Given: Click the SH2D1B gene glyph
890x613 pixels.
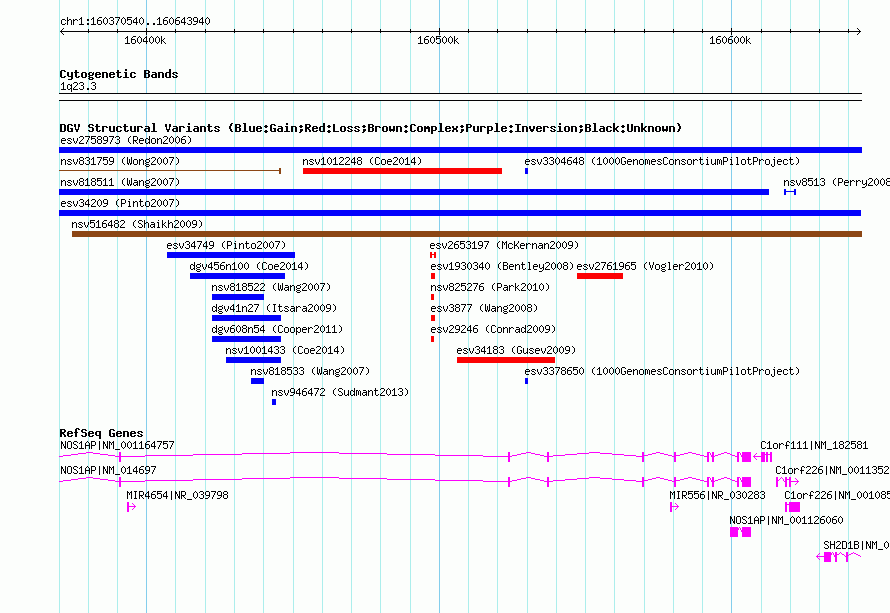Looking at the screenshot, I should (838, 557).
